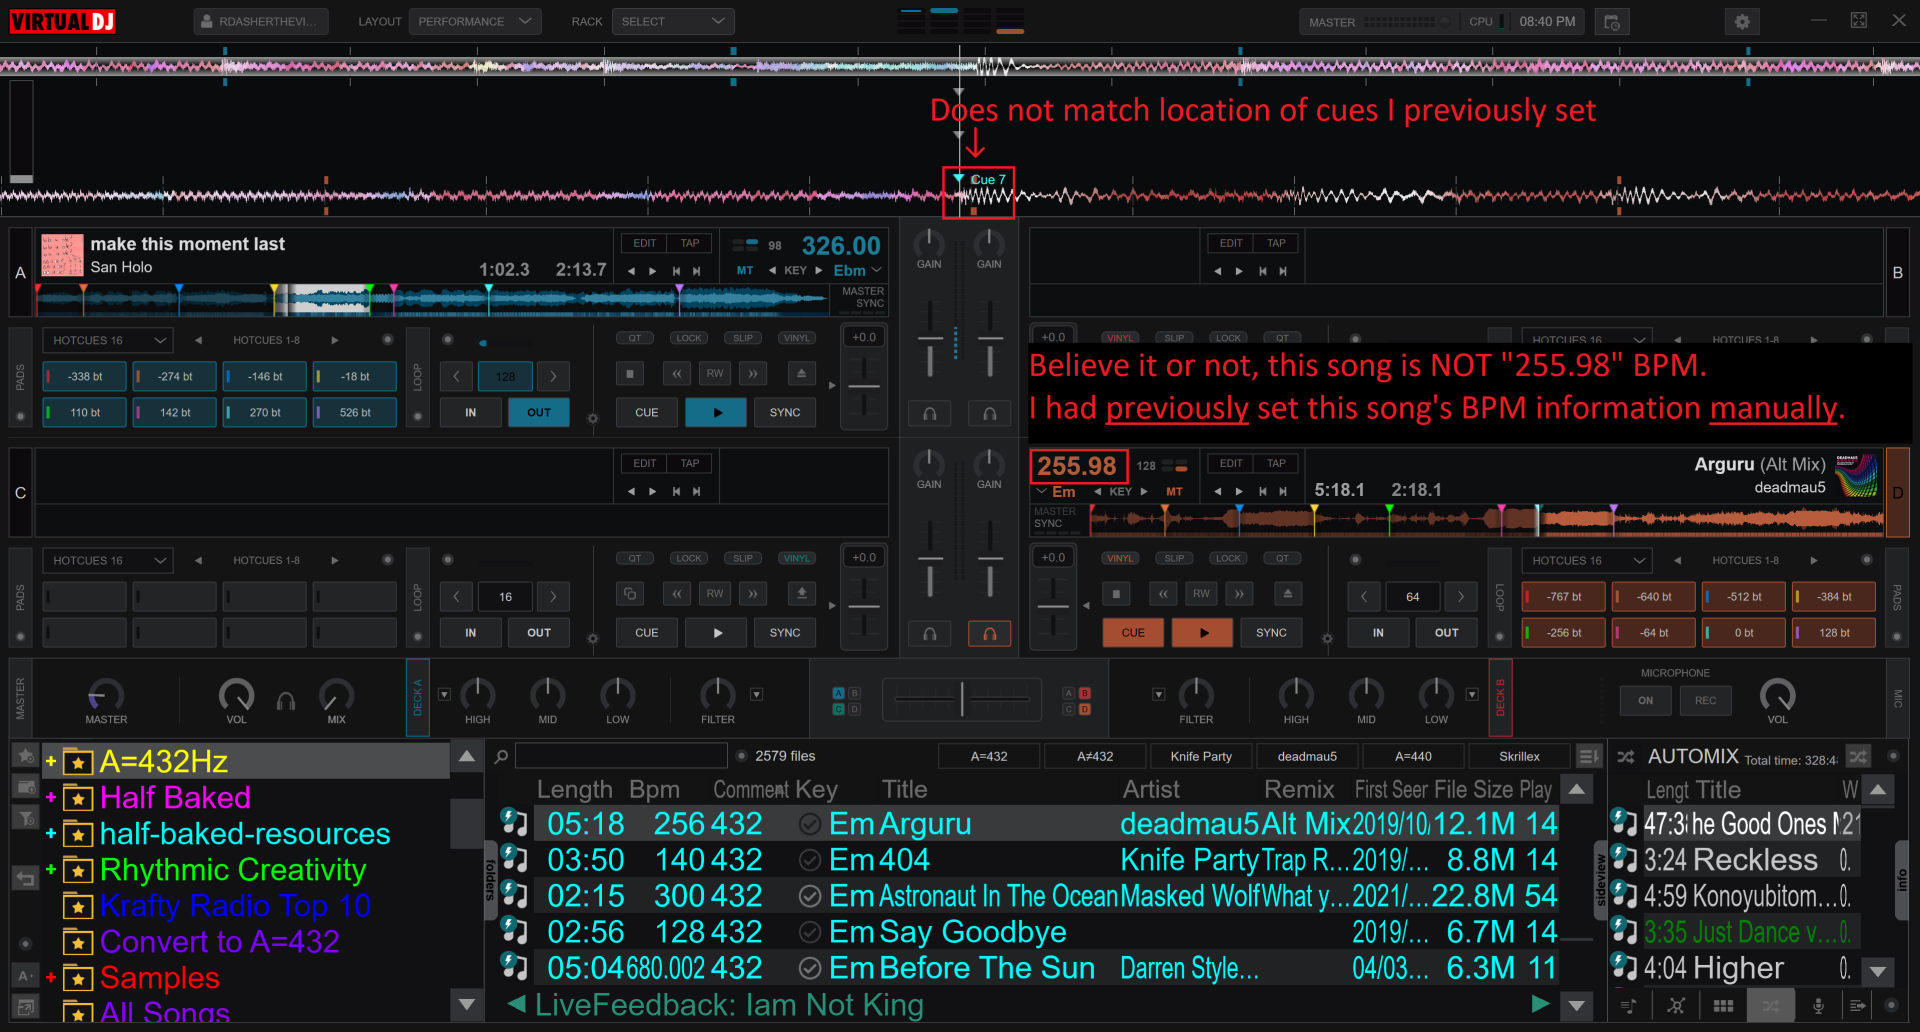1920x1032 pixels.
Task: Toggle SLIP mode on Deck A
Action: click(743, 338)
